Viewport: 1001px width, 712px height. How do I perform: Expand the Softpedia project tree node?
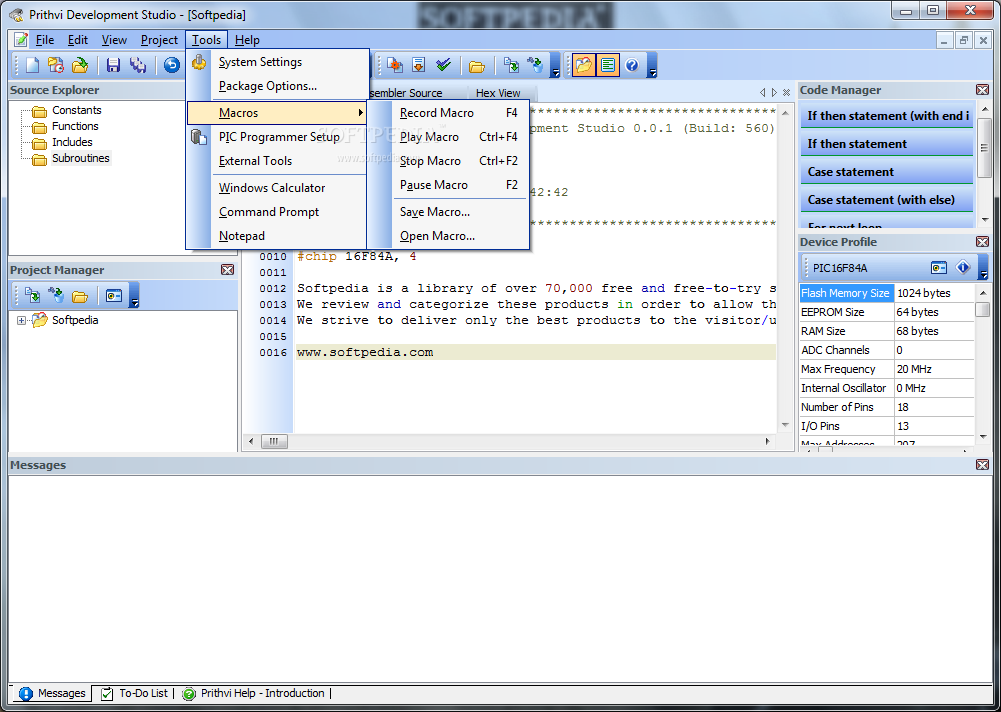pyautogui.click(x=21, y=321)
